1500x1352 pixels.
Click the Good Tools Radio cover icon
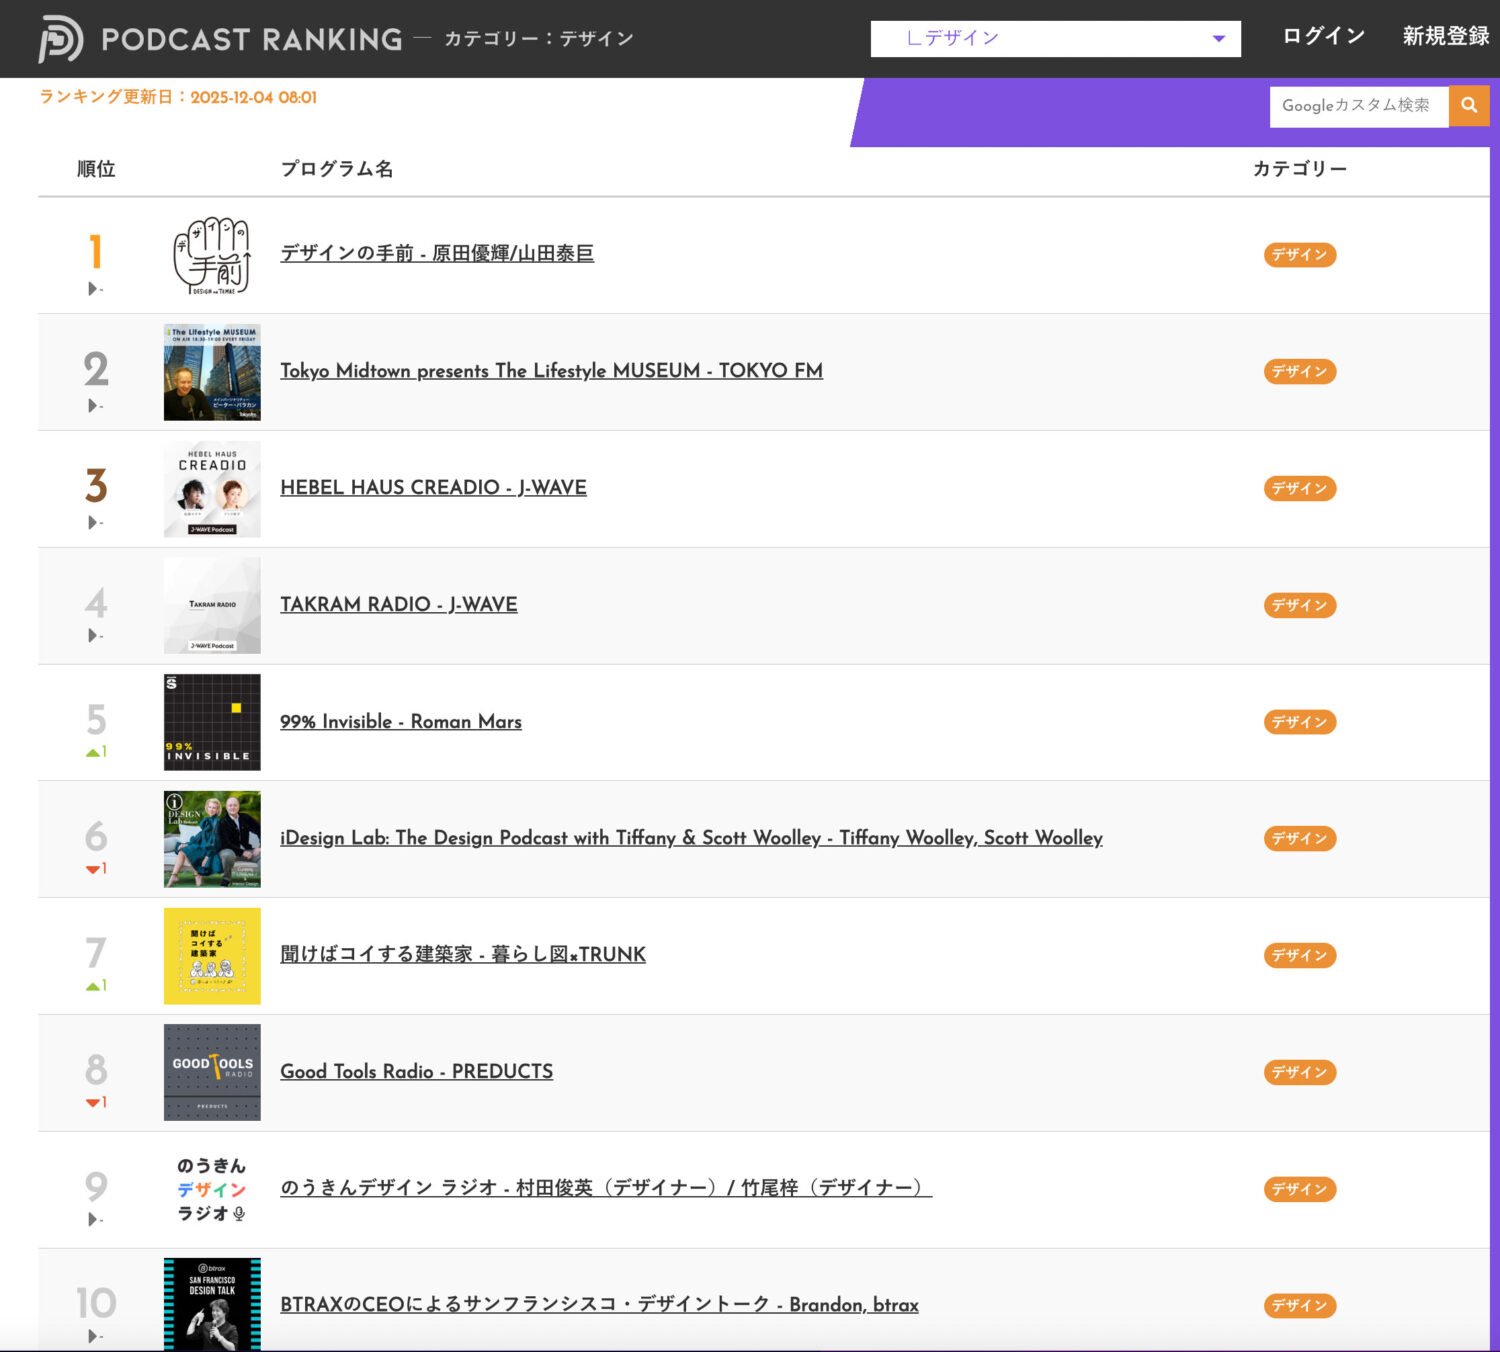tap(212, 1072)
